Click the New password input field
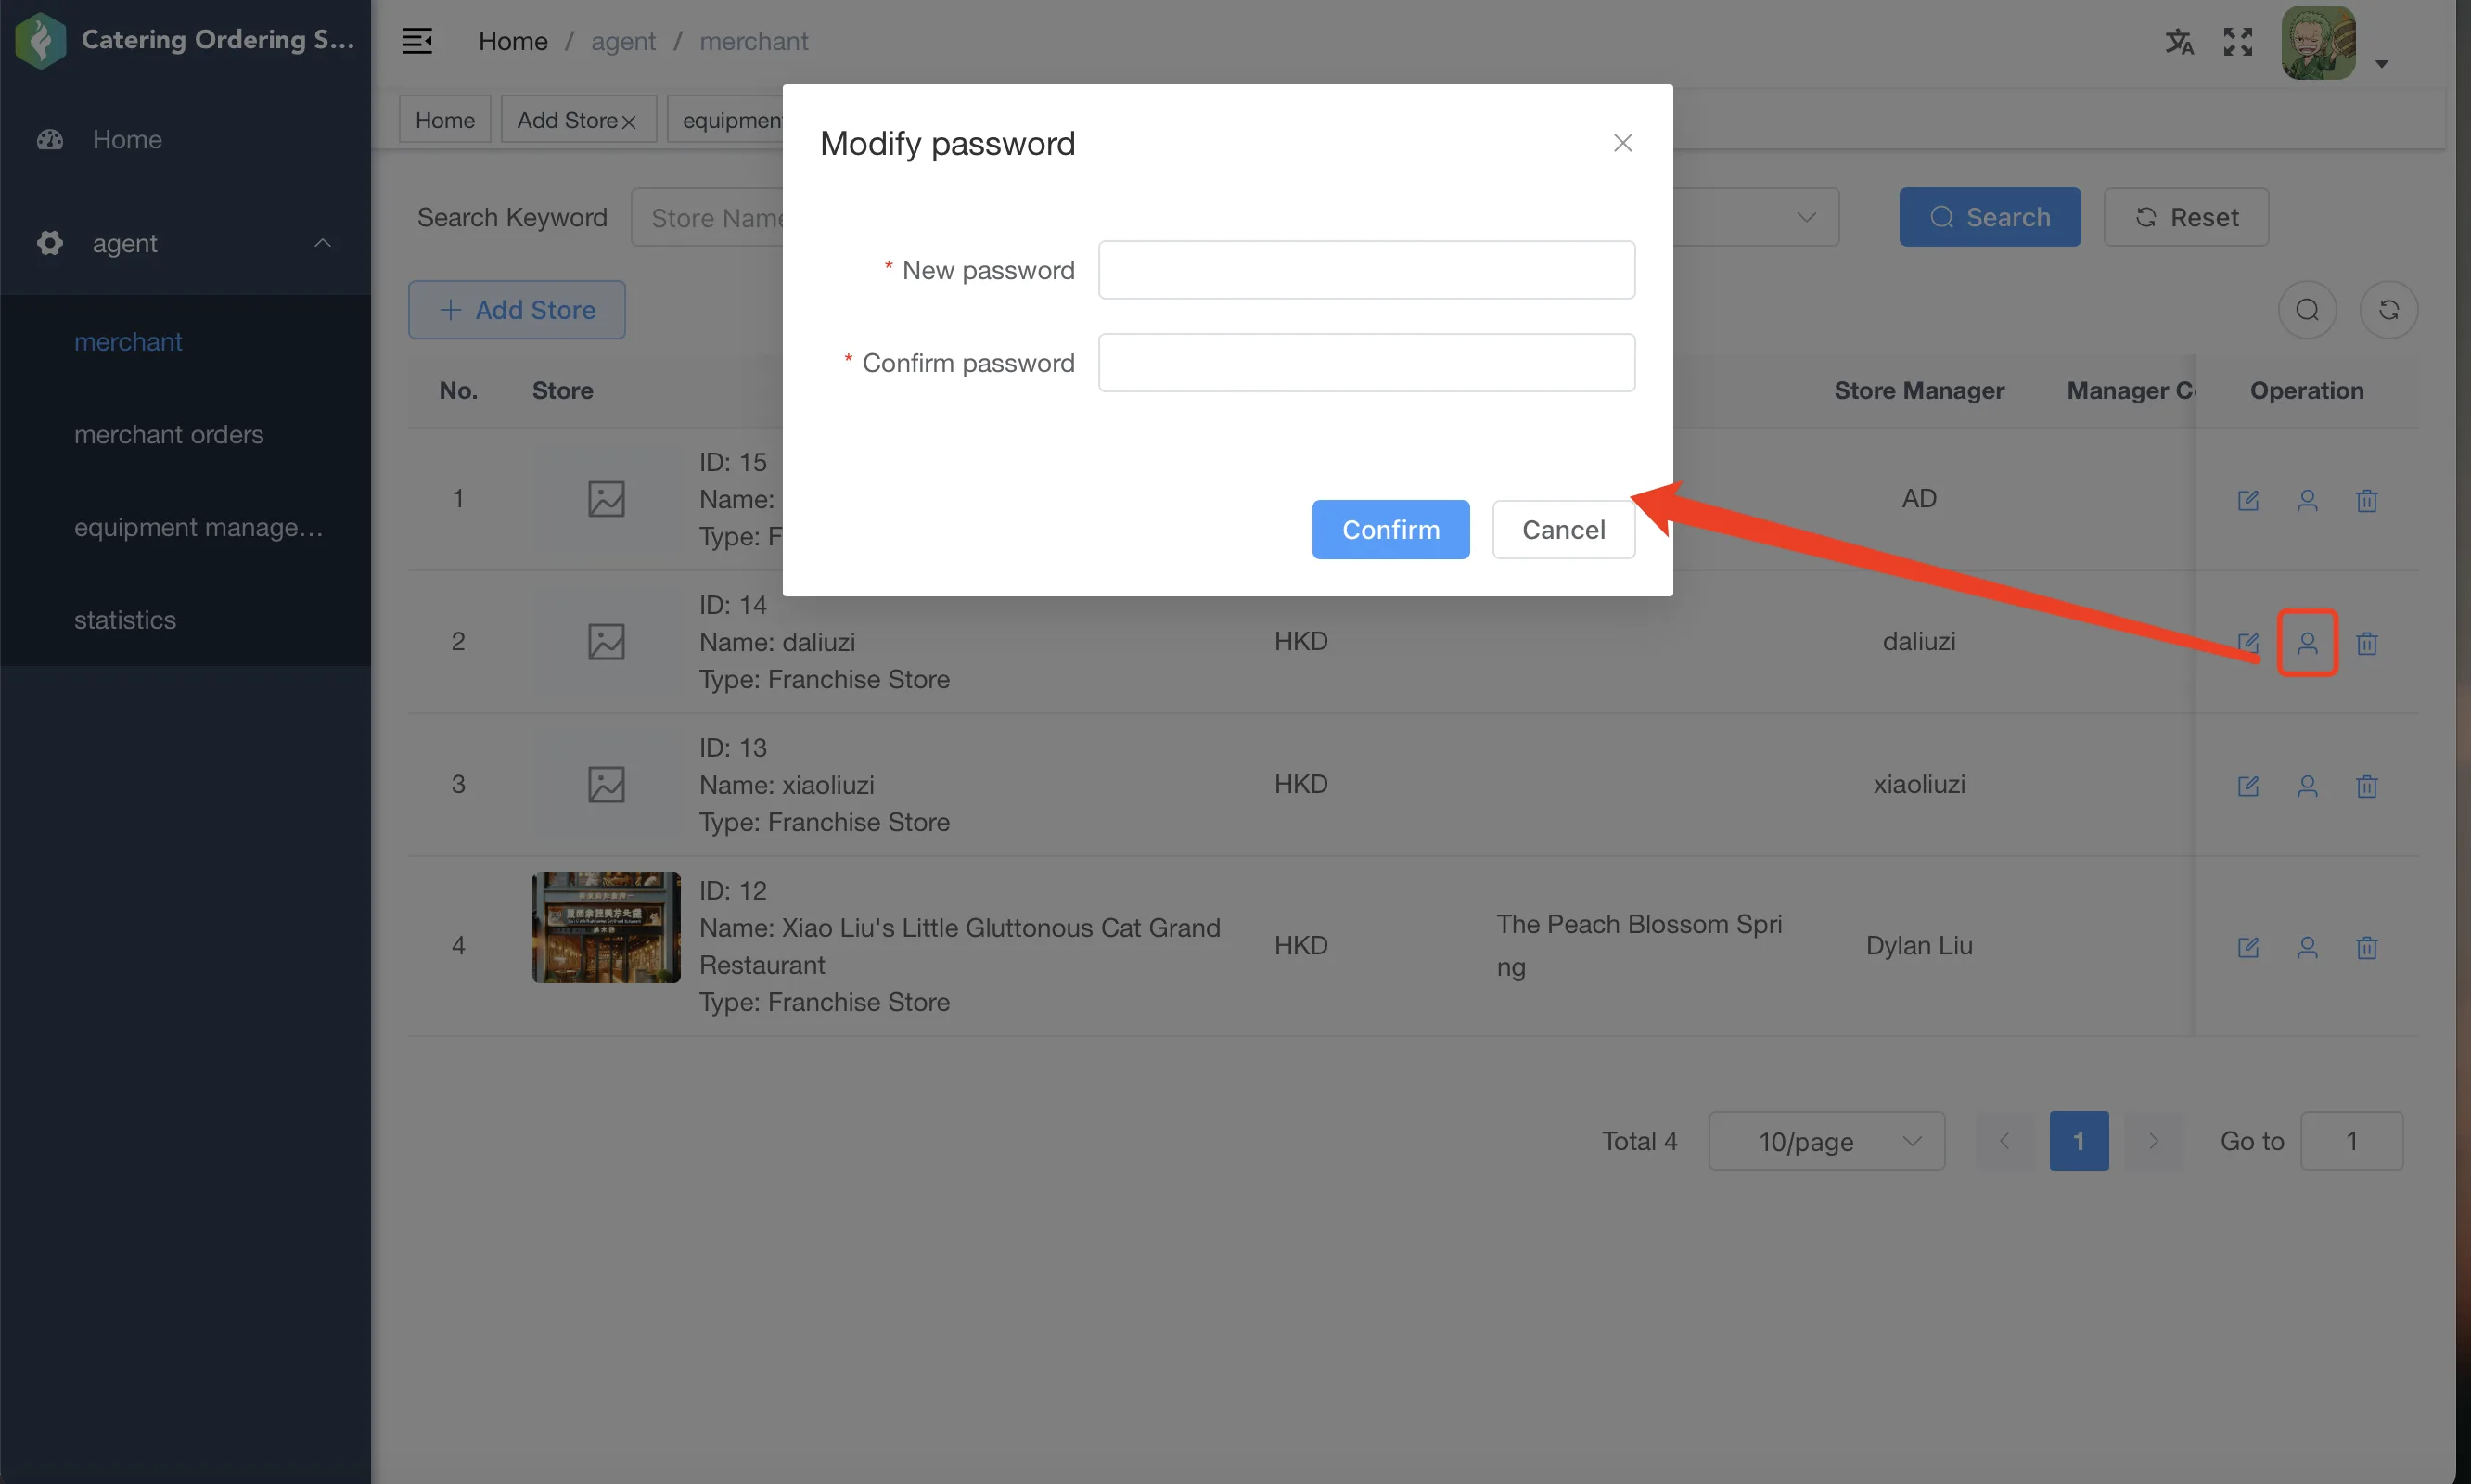The height and width of the screenshot is (1484, 2471). point(1366,270)
